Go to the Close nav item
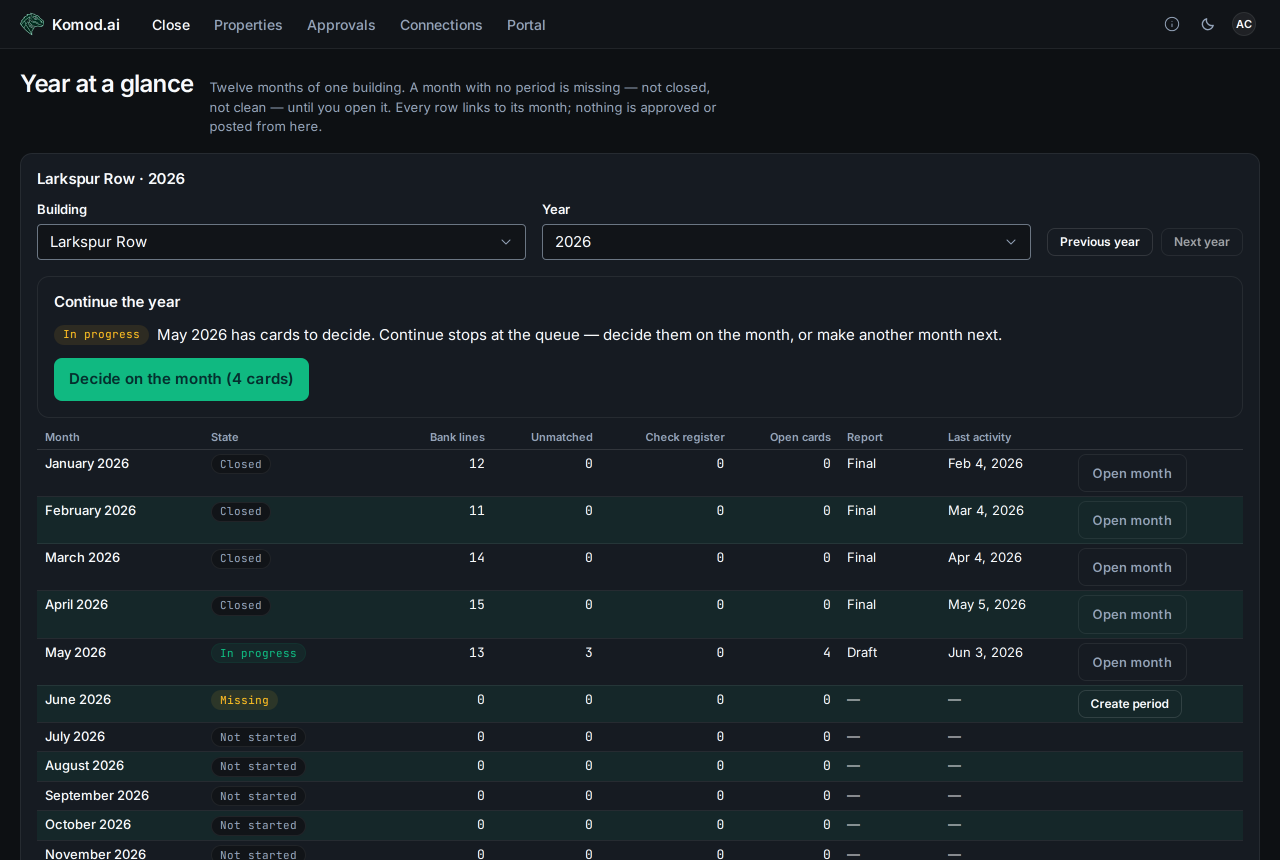1280x860 pixels. (x=171, y=25)
